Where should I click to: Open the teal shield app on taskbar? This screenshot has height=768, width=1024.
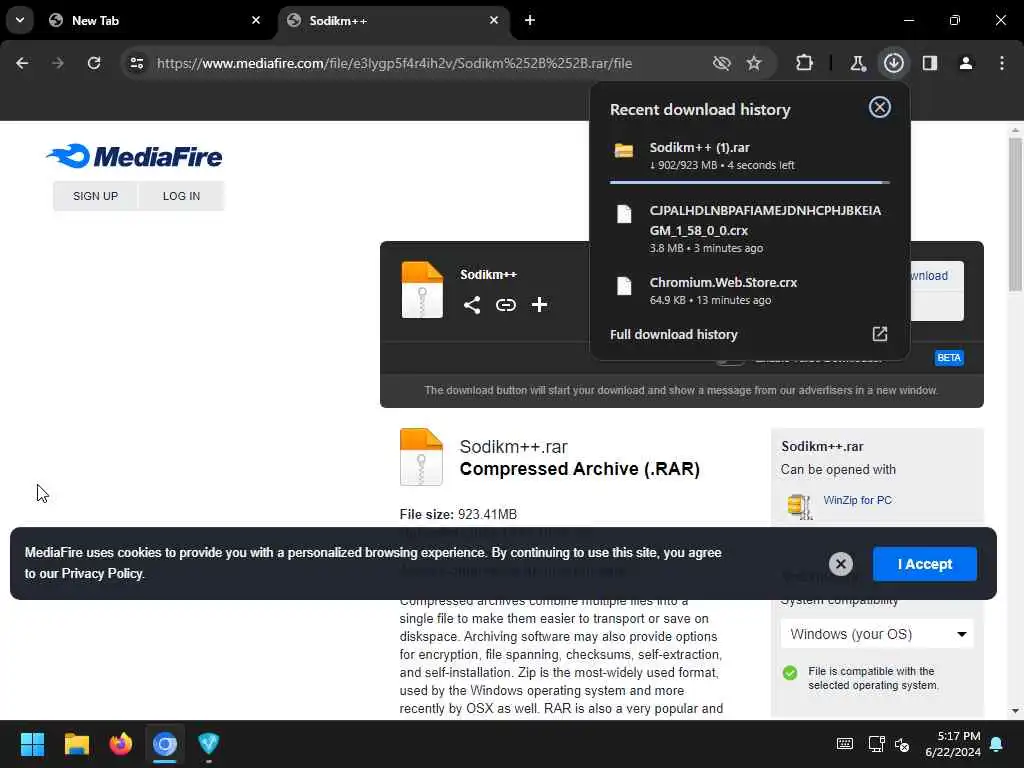click(x=208, y=744)
